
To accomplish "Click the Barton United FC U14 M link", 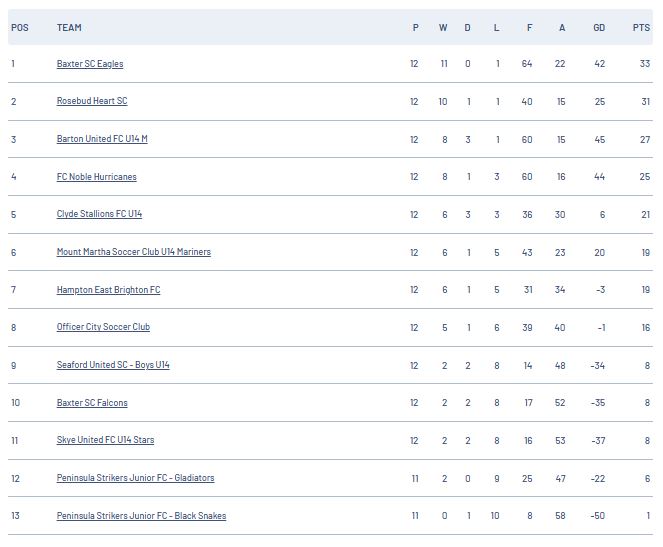I will coord(102,139).
